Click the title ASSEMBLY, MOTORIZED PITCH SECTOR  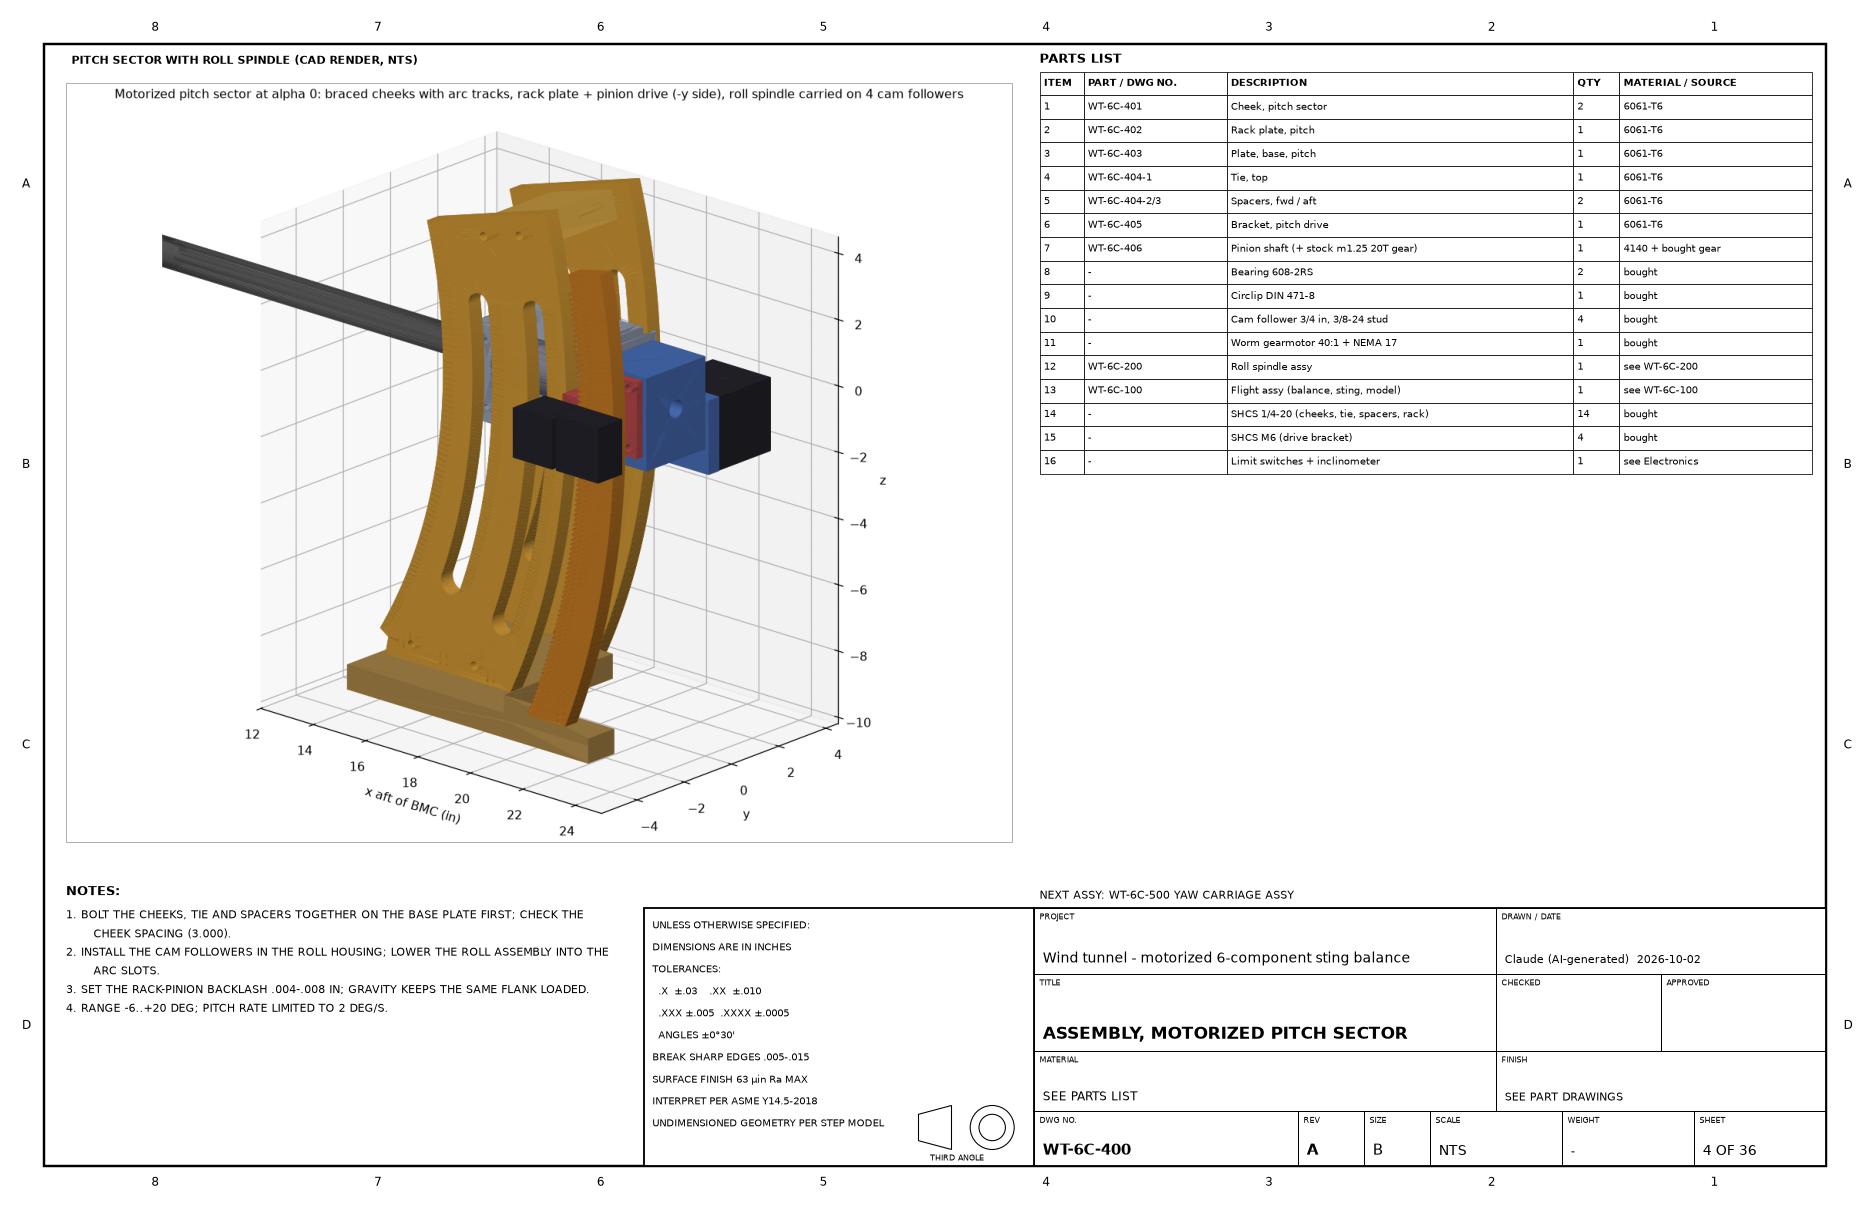pyautogui.click(x=1224, y=1033)
